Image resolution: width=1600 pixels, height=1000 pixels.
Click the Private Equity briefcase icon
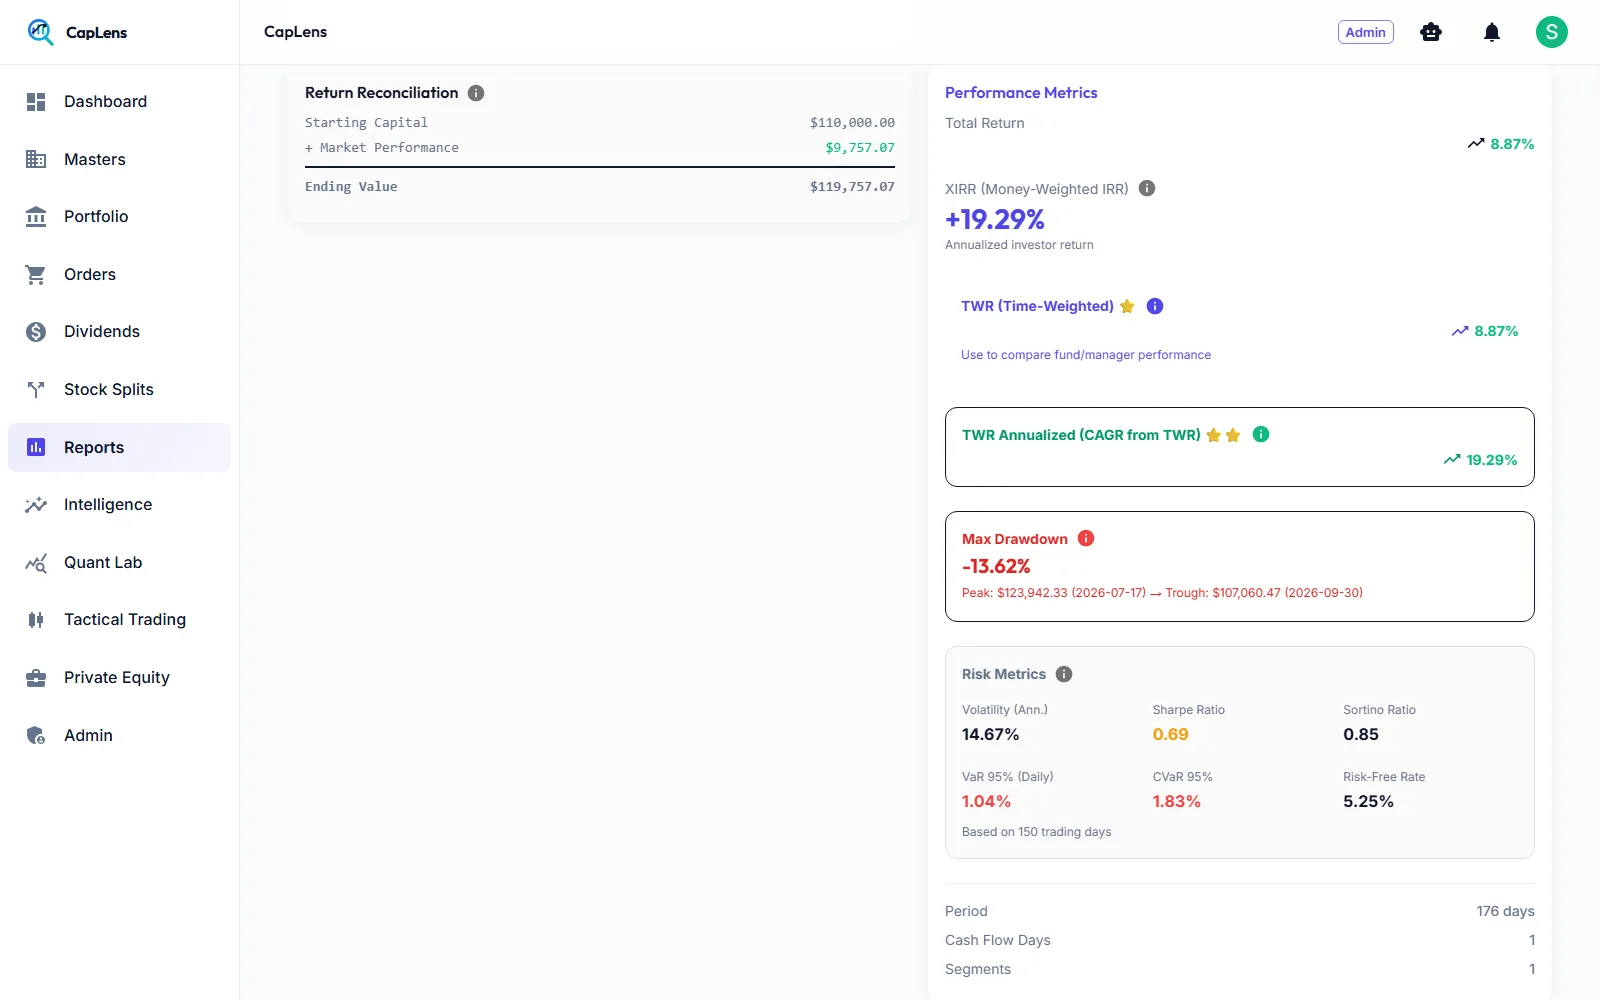pyautogui.click(x=36, y=678)
